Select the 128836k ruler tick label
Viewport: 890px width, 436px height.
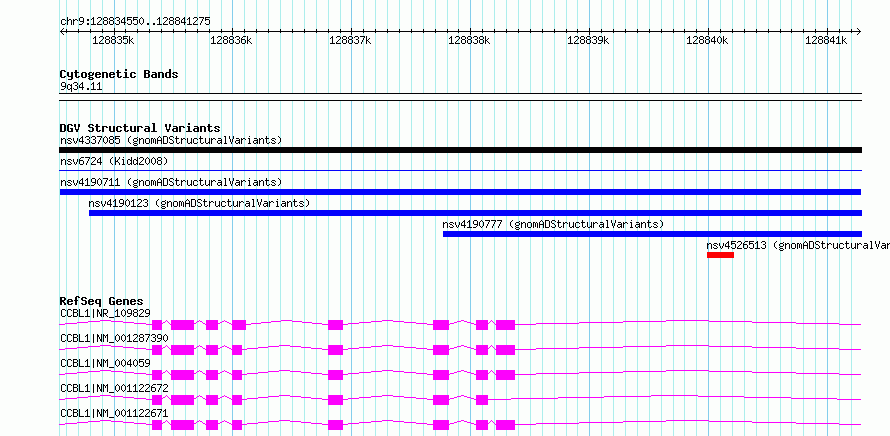tap(231, 40)
